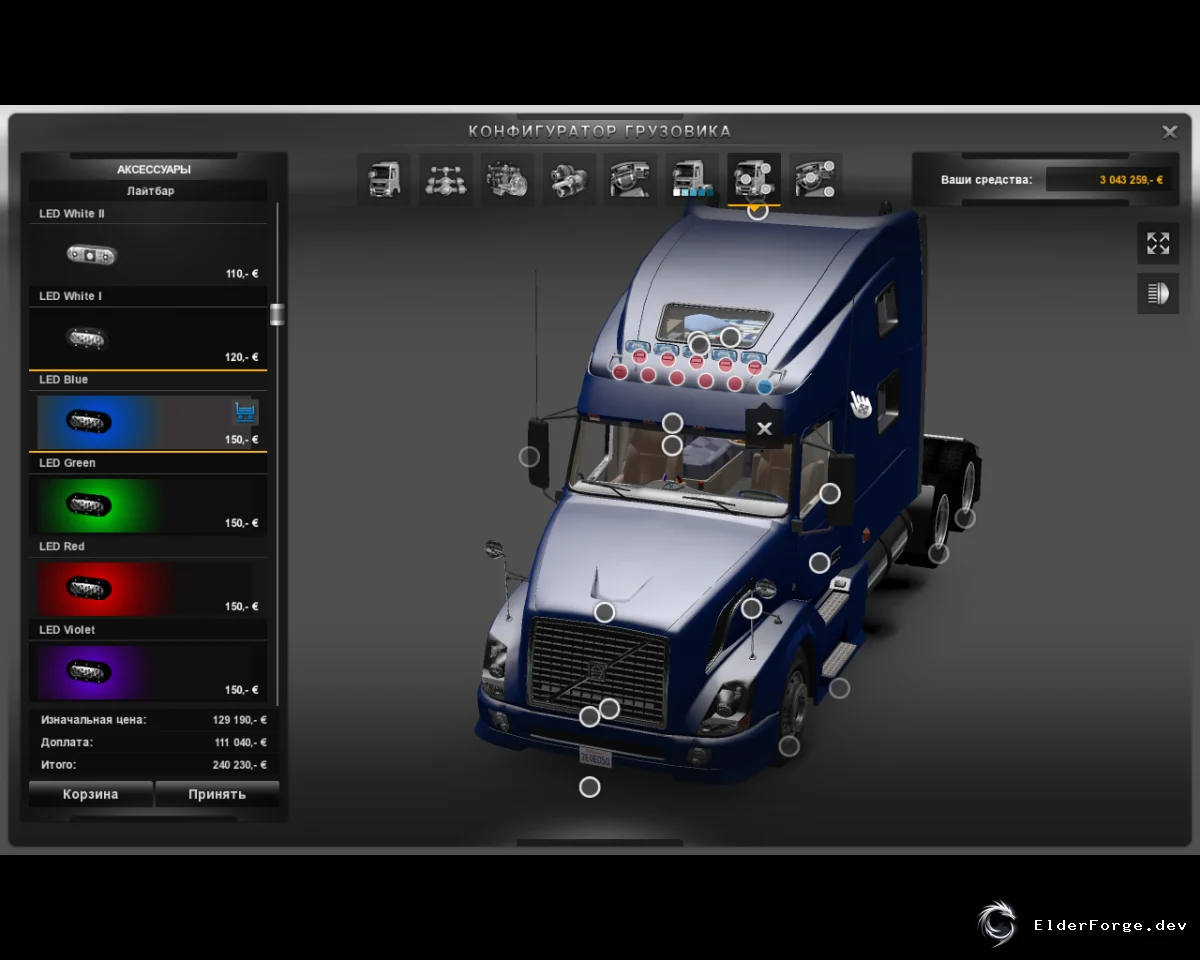
Task: Click the Принять accept button
Action: tap(217, 794)
